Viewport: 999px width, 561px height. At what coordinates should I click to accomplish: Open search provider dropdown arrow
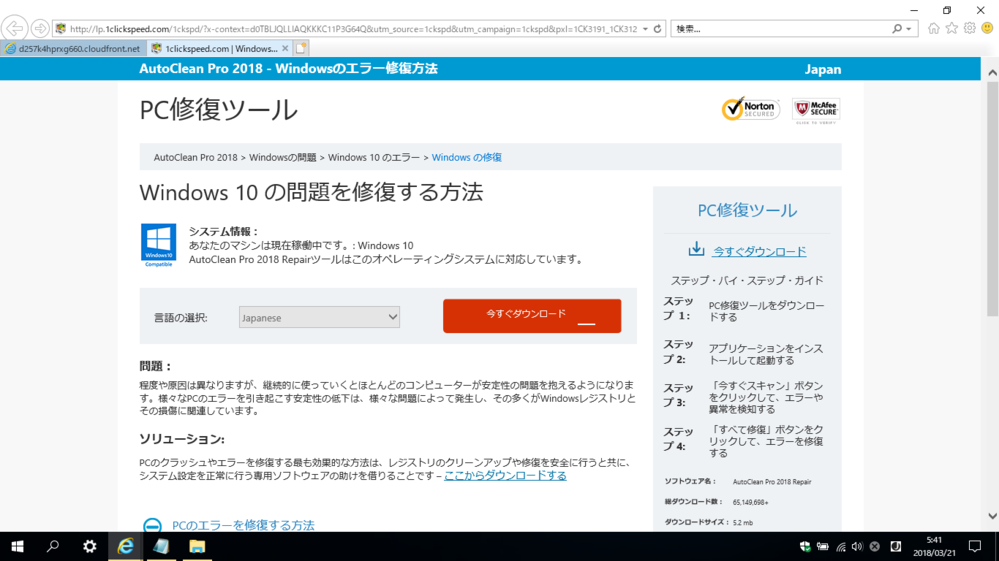pyautogui.click(x=909, y=29)
